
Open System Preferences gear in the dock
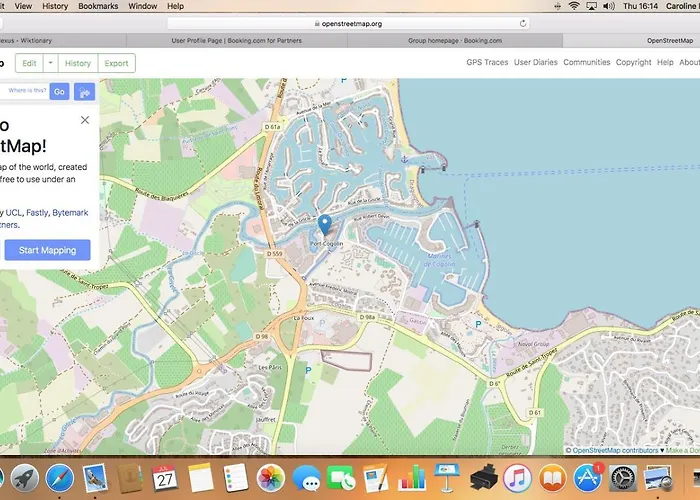tap(623, 478)
